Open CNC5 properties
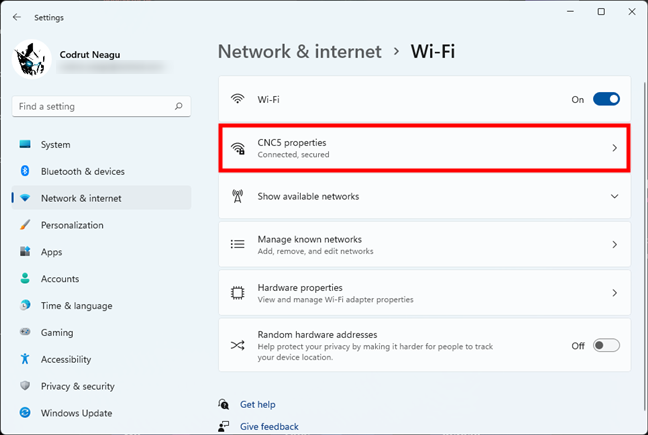Screen dimensions: 648x435 [x=424, y=148]
